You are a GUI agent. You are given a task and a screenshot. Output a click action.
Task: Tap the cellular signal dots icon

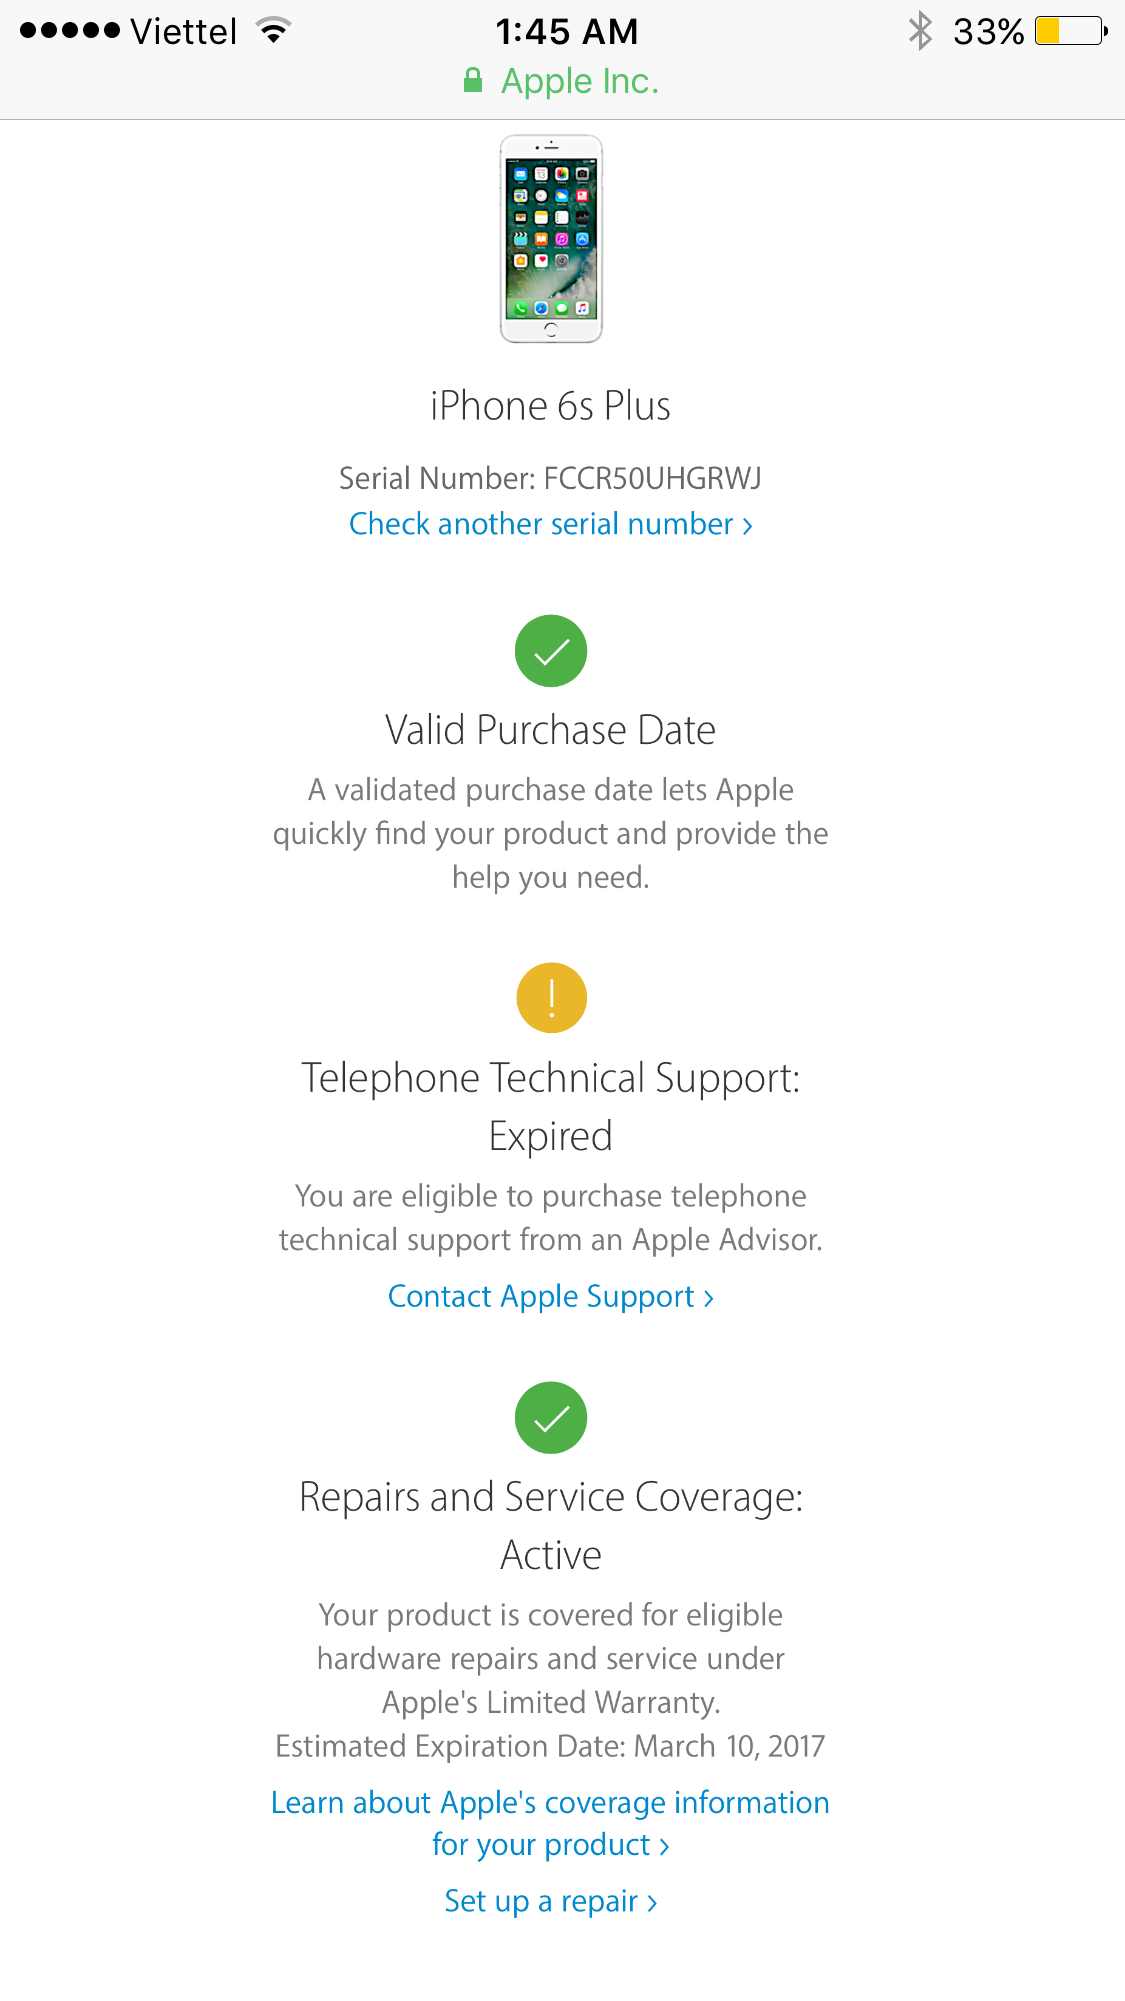coord(70,31)
